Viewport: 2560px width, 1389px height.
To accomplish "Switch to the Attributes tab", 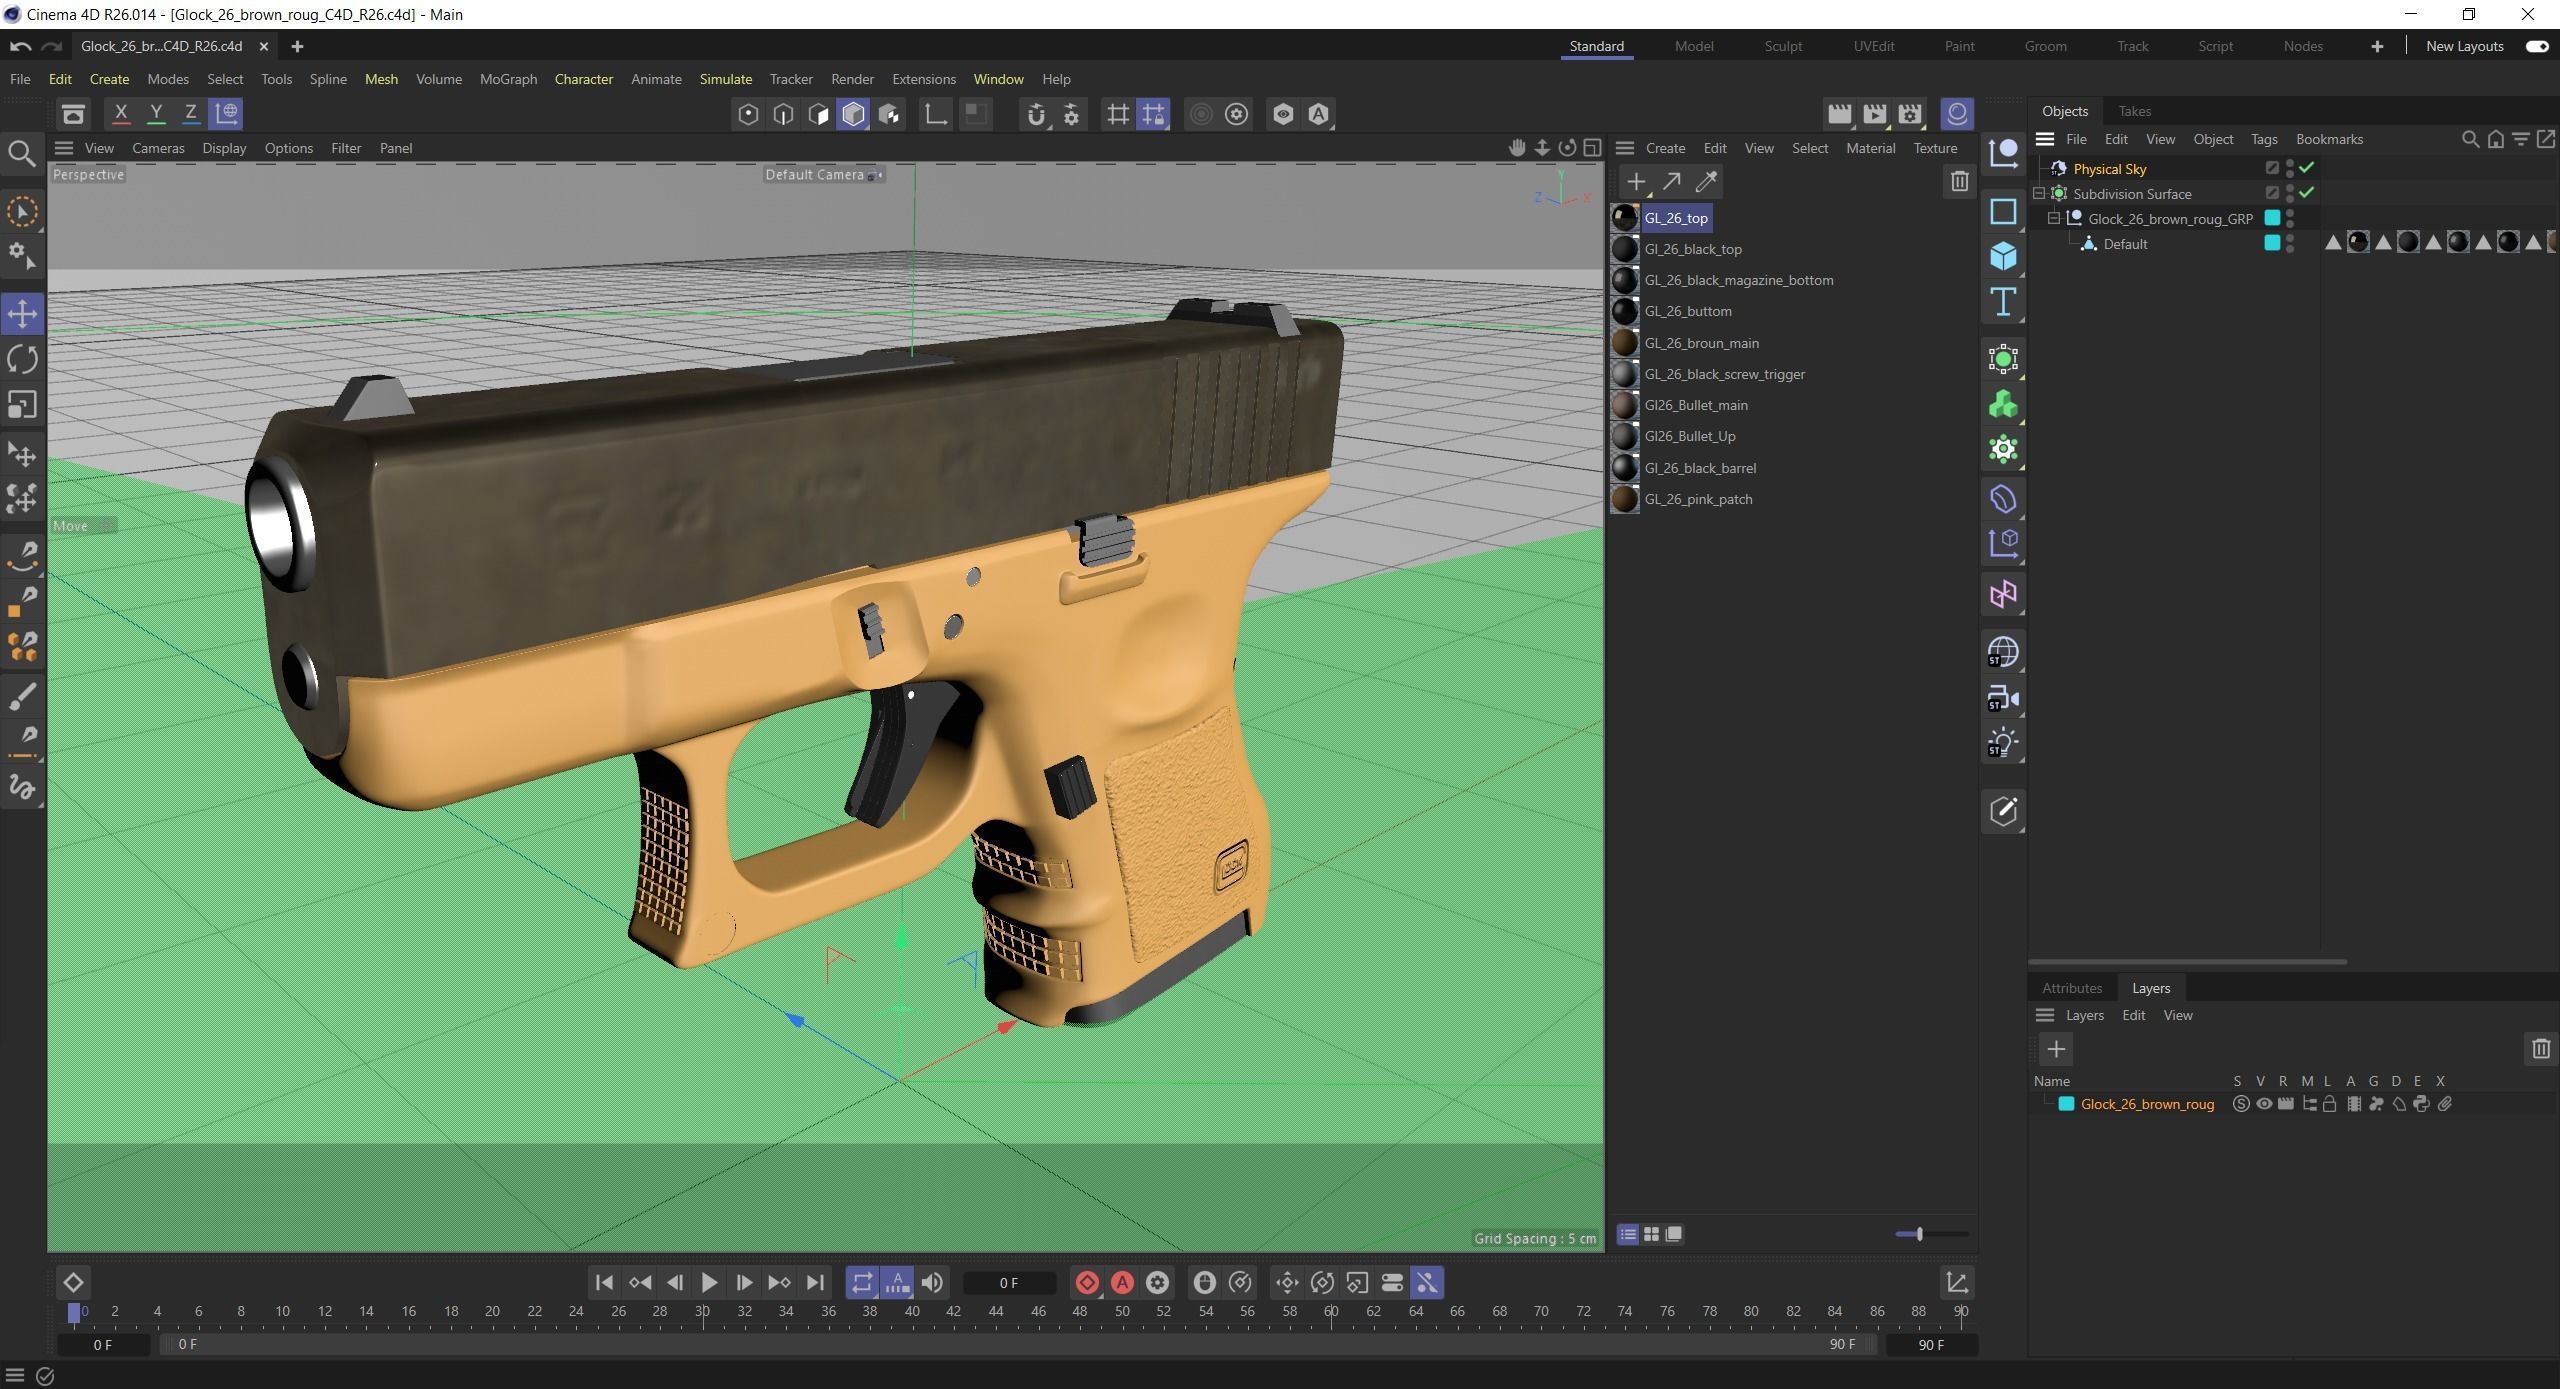I will 2072,988.
